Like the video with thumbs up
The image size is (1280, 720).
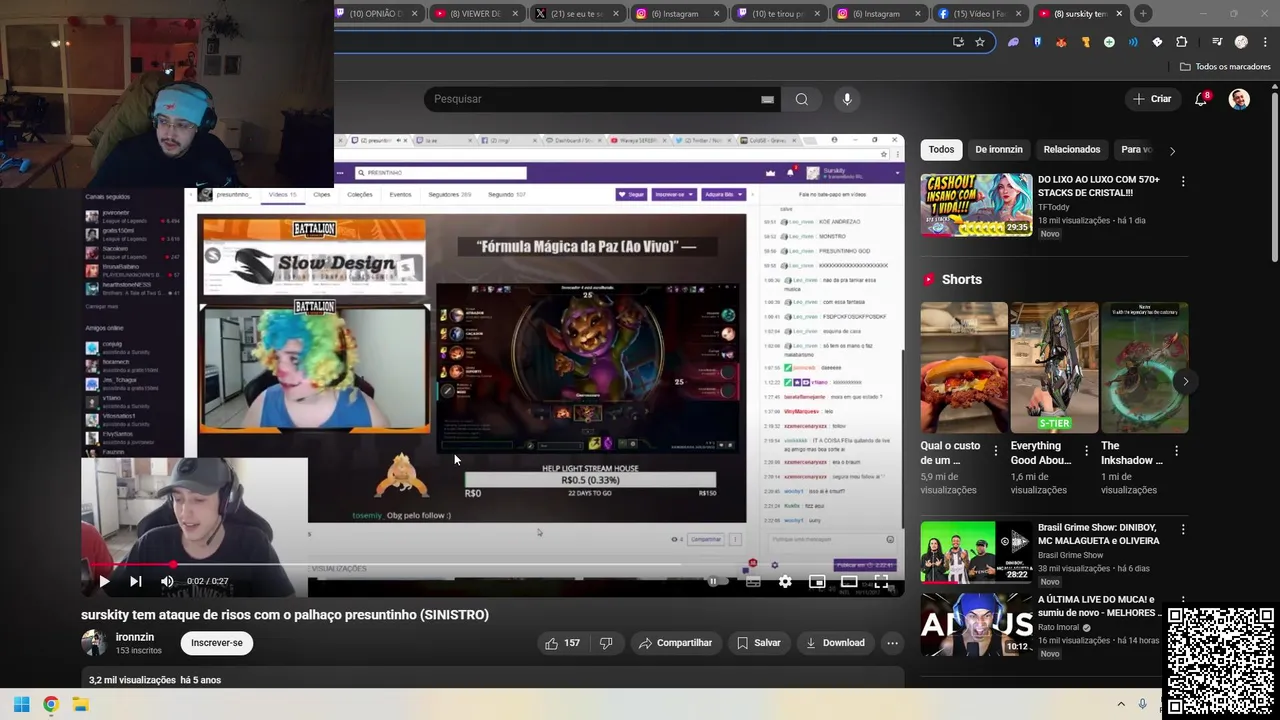click(562, 643)
